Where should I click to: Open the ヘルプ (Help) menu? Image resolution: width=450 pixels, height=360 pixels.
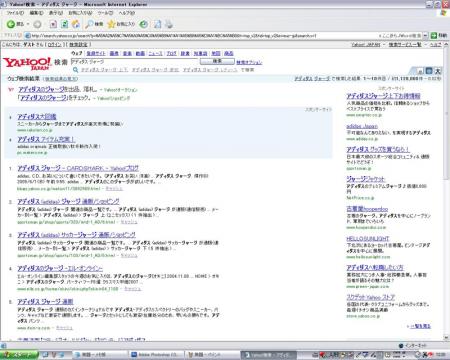(x=127, y=13)
